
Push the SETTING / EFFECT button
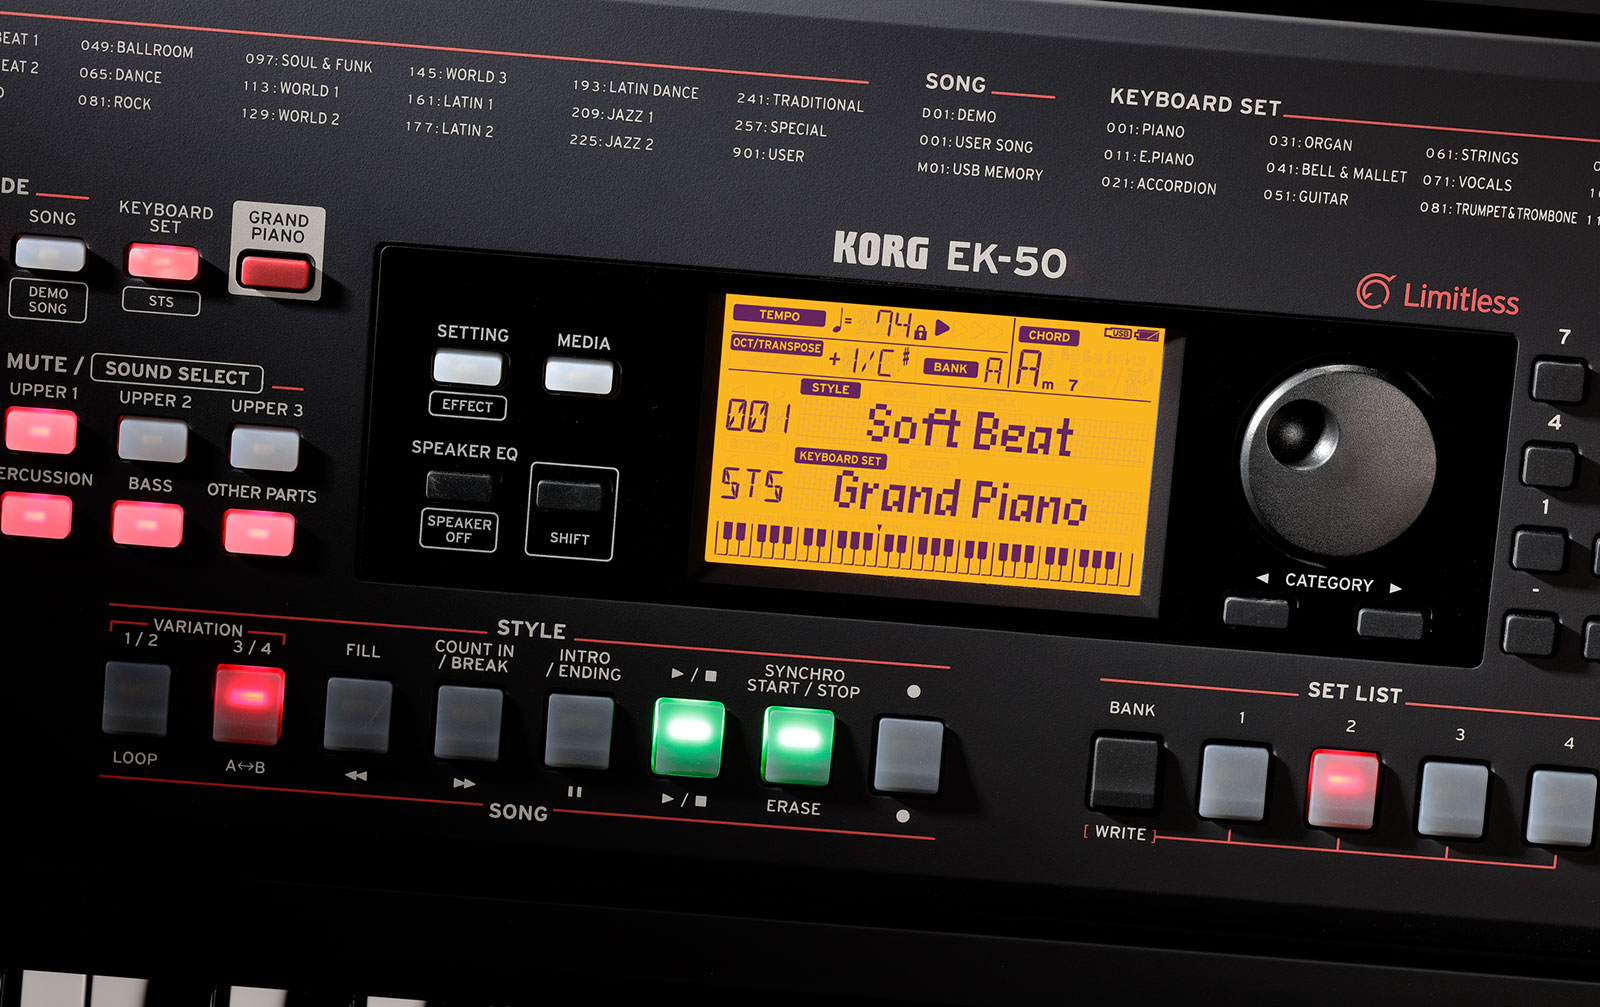point(467,368)
